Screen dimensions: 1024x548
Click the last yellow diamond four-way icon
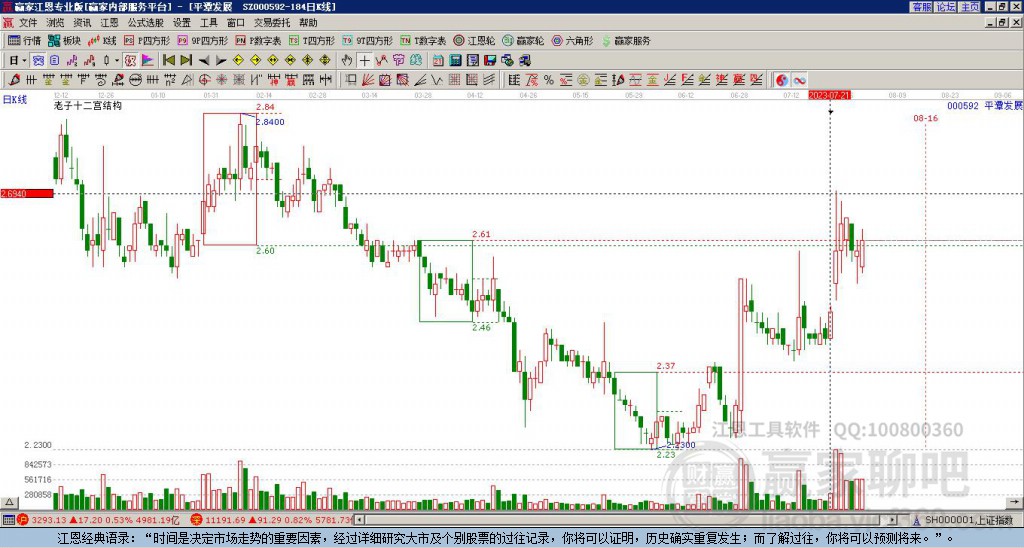tap(325, 61)
